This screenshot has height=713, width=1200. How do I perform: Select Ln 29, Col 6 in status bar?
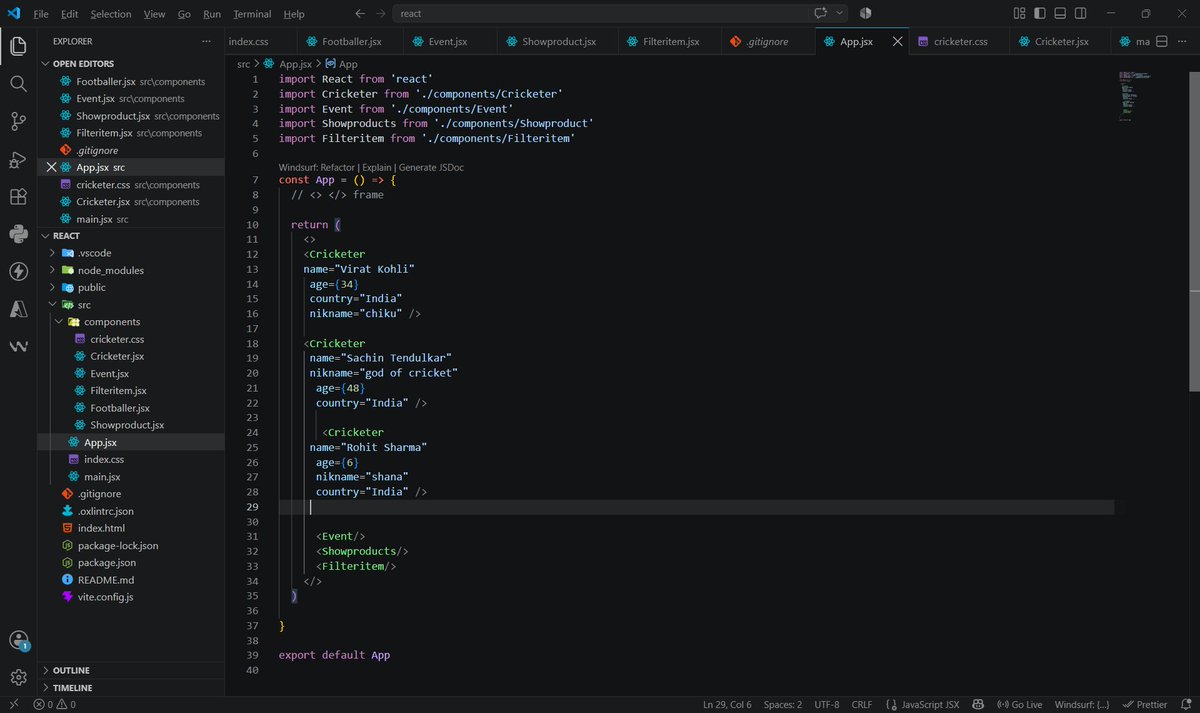727,704
